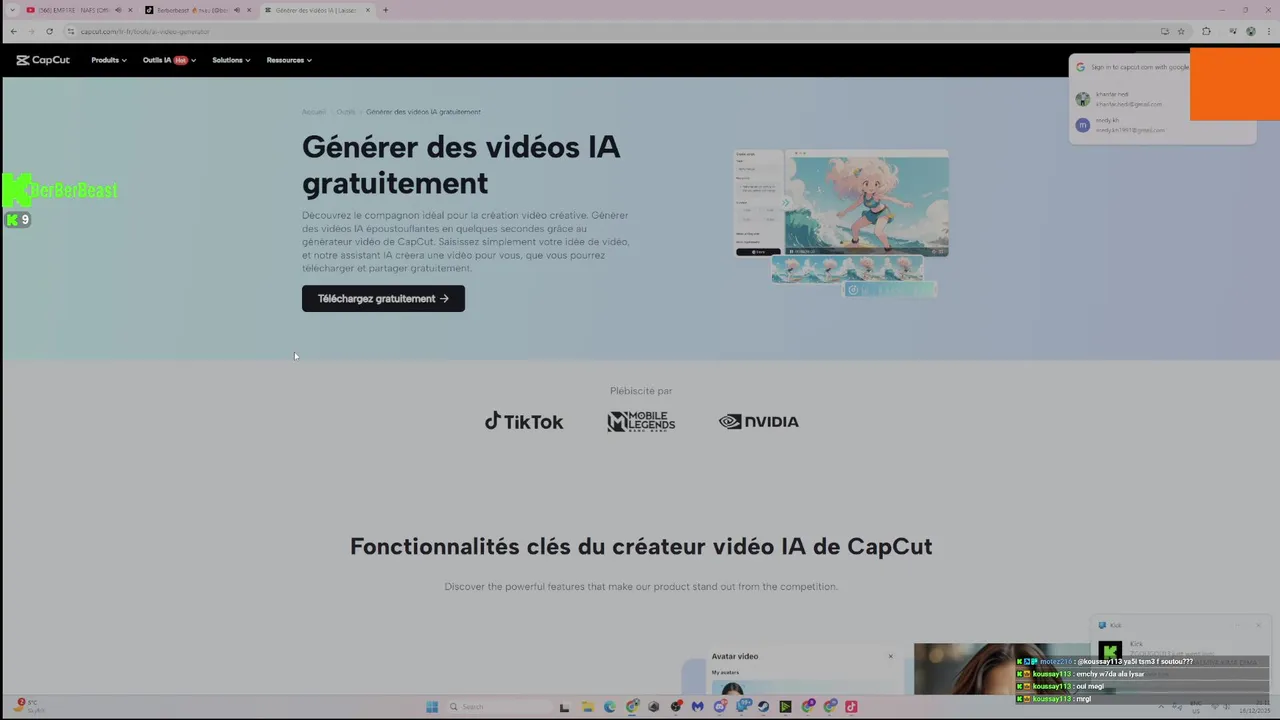Screen dimensions: 1280x720
Task: Open File Explorer from taskbar
Action: pos(588,706)
